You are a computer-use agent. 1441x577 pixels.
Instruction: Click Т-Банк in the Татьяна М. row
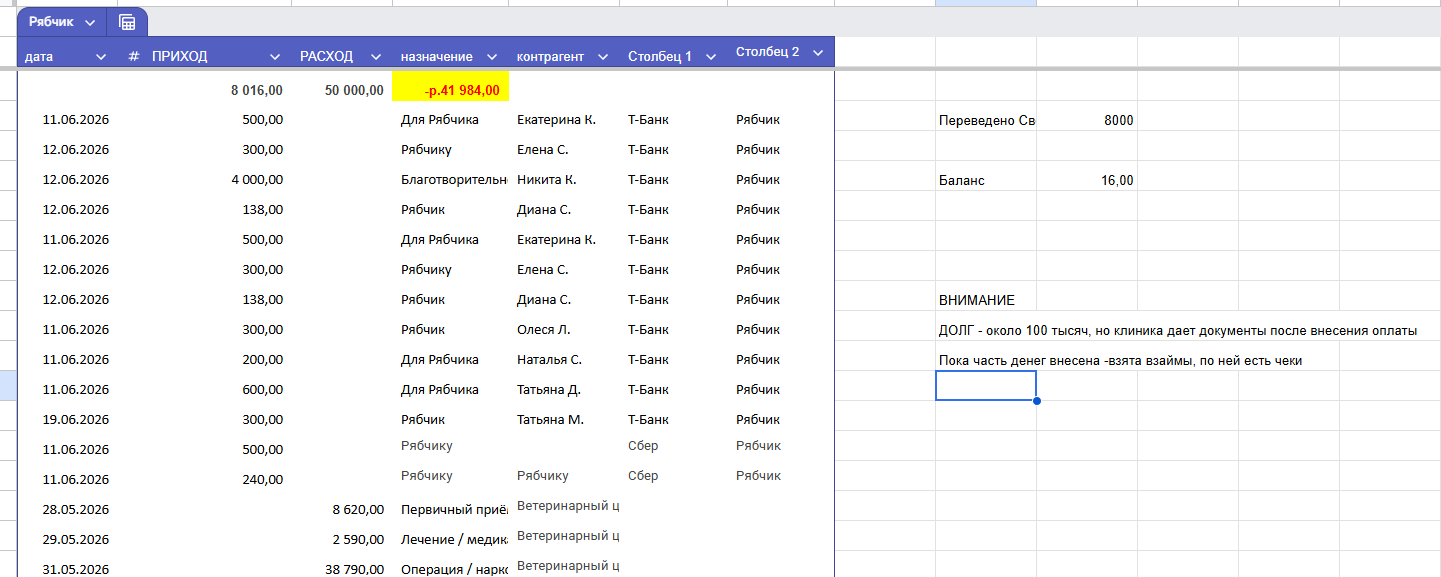pos(648,420)
